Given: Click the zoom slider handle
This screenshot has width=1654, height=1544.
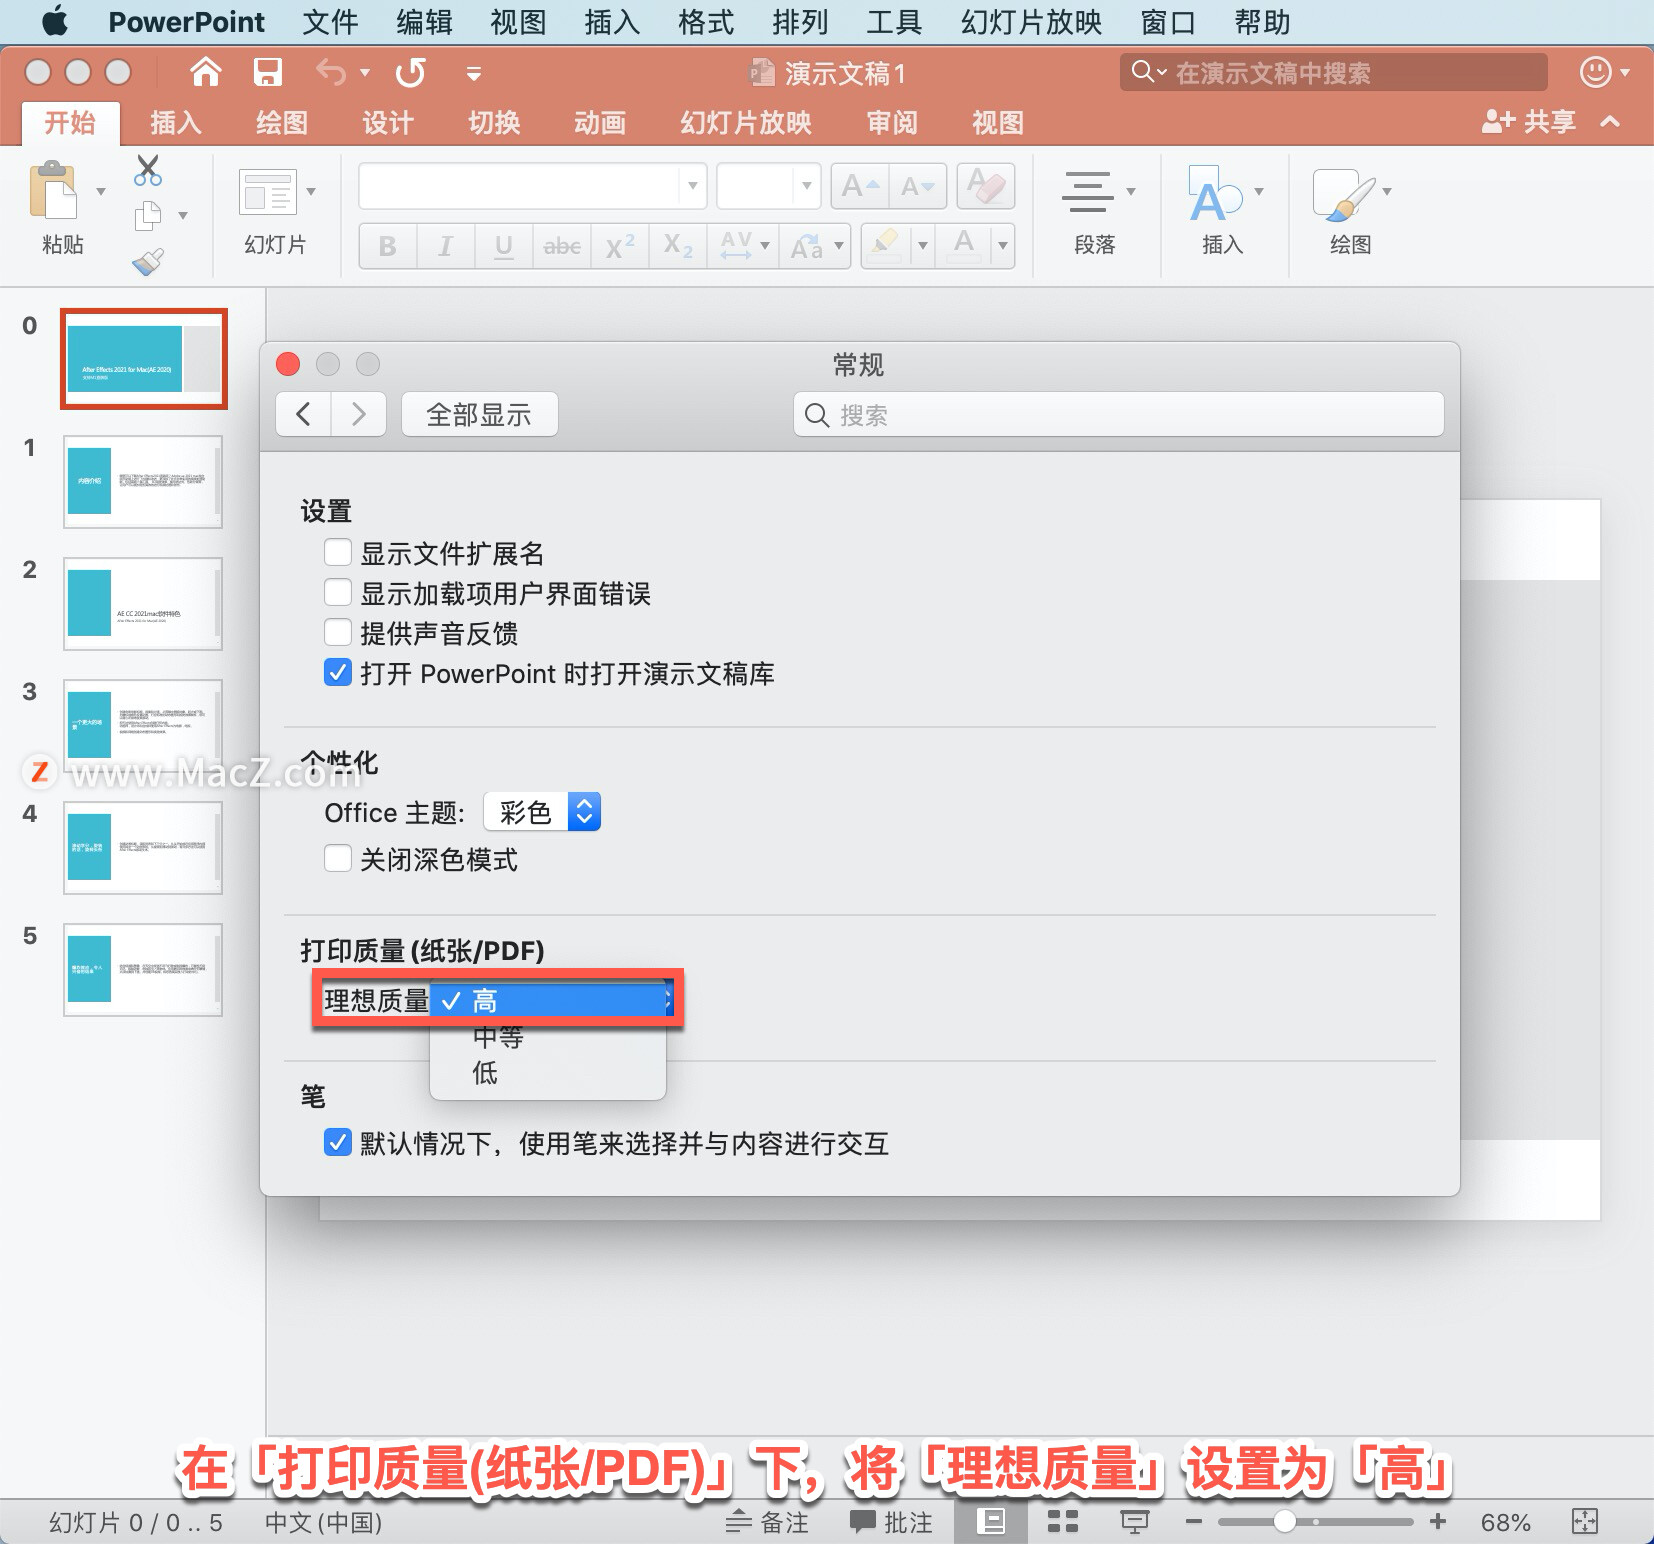Looking at the screenshot, I should click(1286, 1522).
